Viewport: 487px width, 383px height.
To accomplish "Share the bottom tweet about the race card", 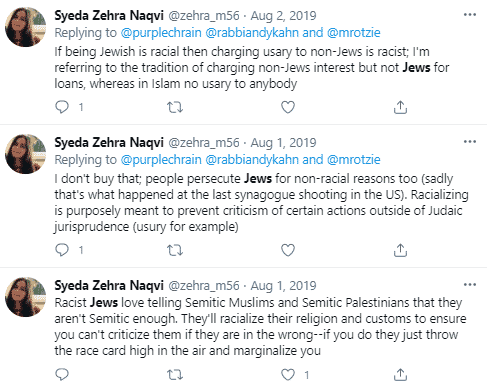I will pyautogui.click(x=400, y=375).
